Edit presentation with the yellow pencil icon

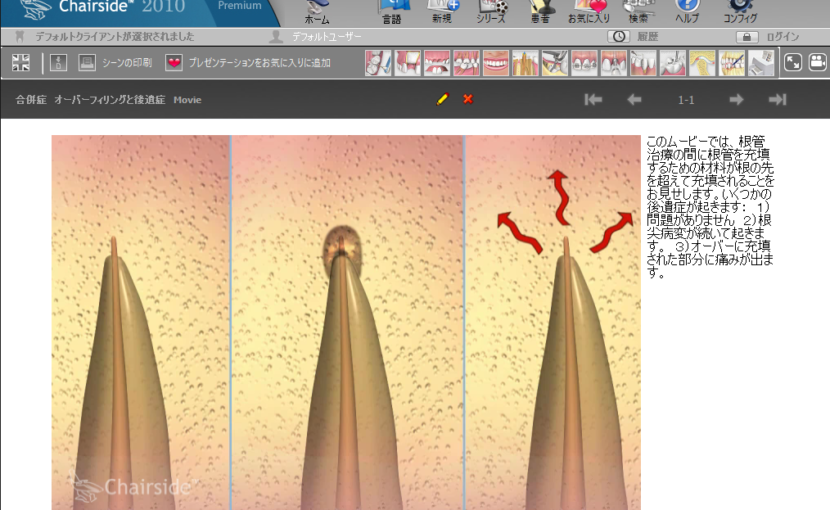443,99
